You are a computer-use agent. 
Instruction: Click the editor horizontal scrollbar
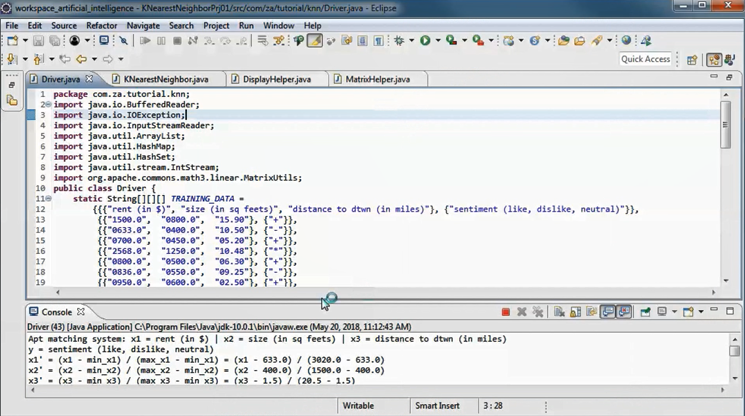click(380, 293)
